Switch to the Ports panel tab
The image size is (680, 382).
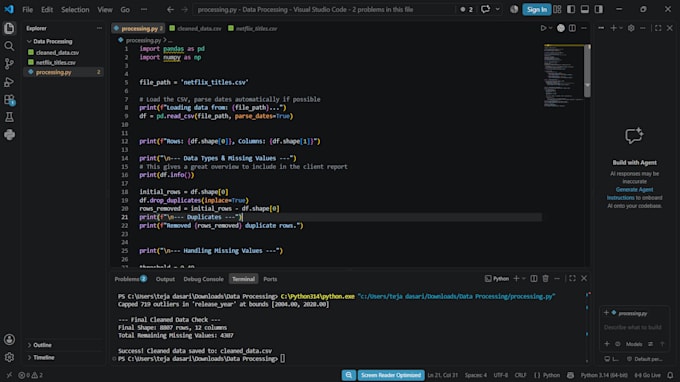[x=270, y=279]
